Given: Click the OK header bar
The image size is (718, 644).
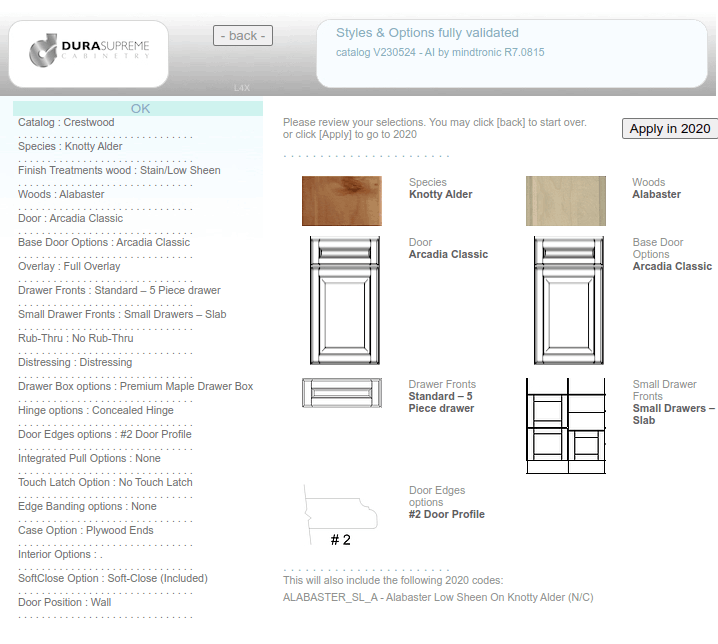Looking at the screenshot, I should pyautogui.click(x=139, y=108).
